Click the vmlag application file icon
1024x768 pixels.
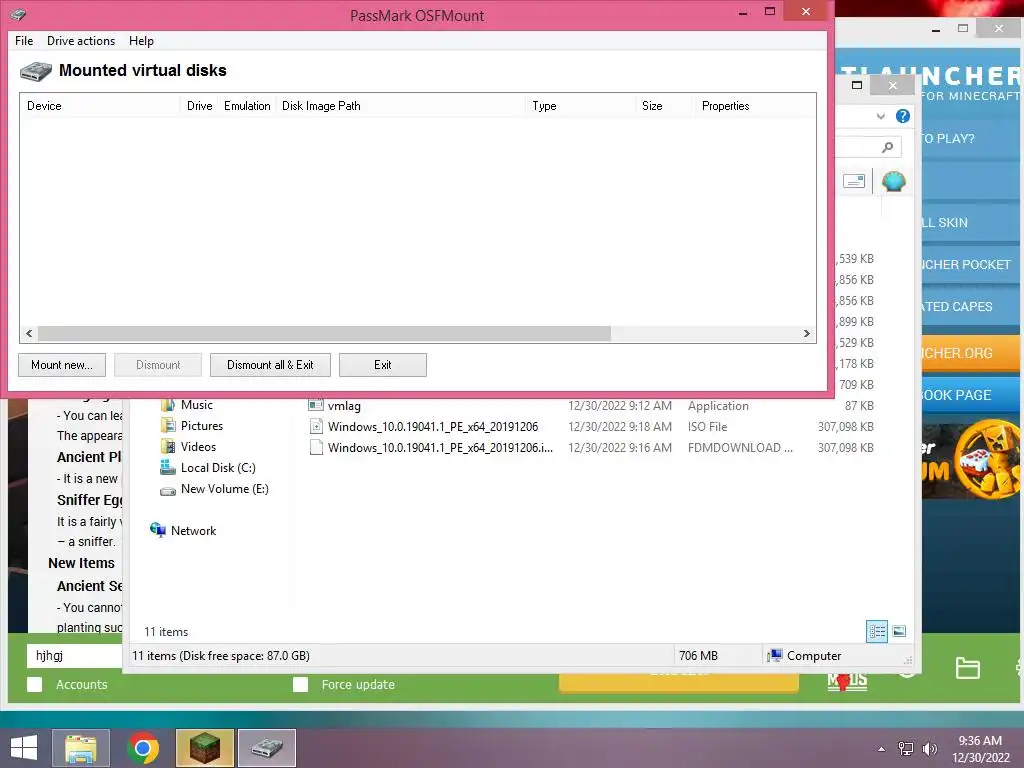316,405
